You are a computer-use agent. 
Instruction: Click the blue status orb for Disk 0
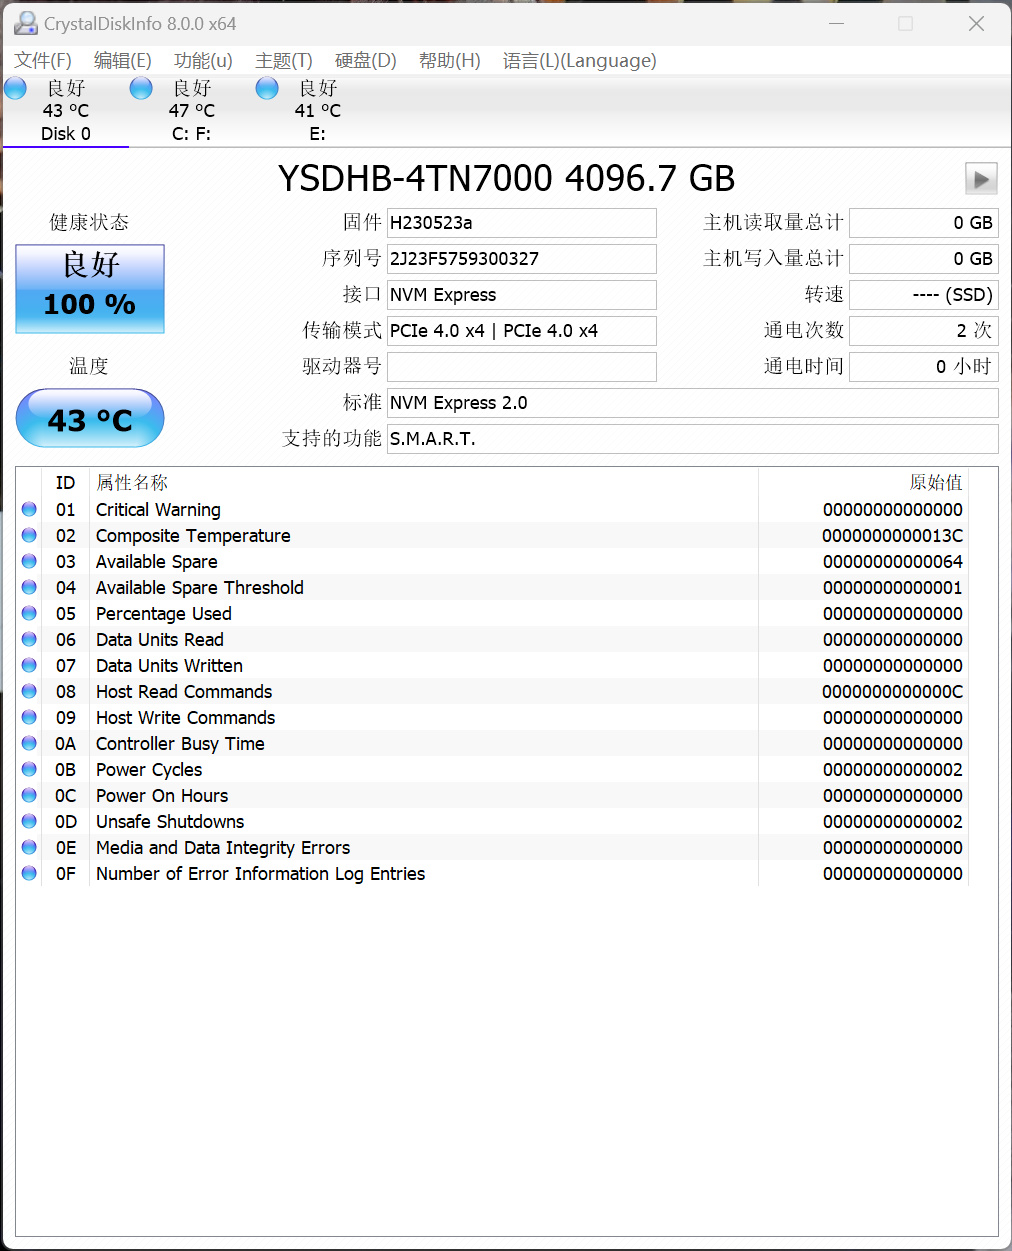tap(15, 88)
